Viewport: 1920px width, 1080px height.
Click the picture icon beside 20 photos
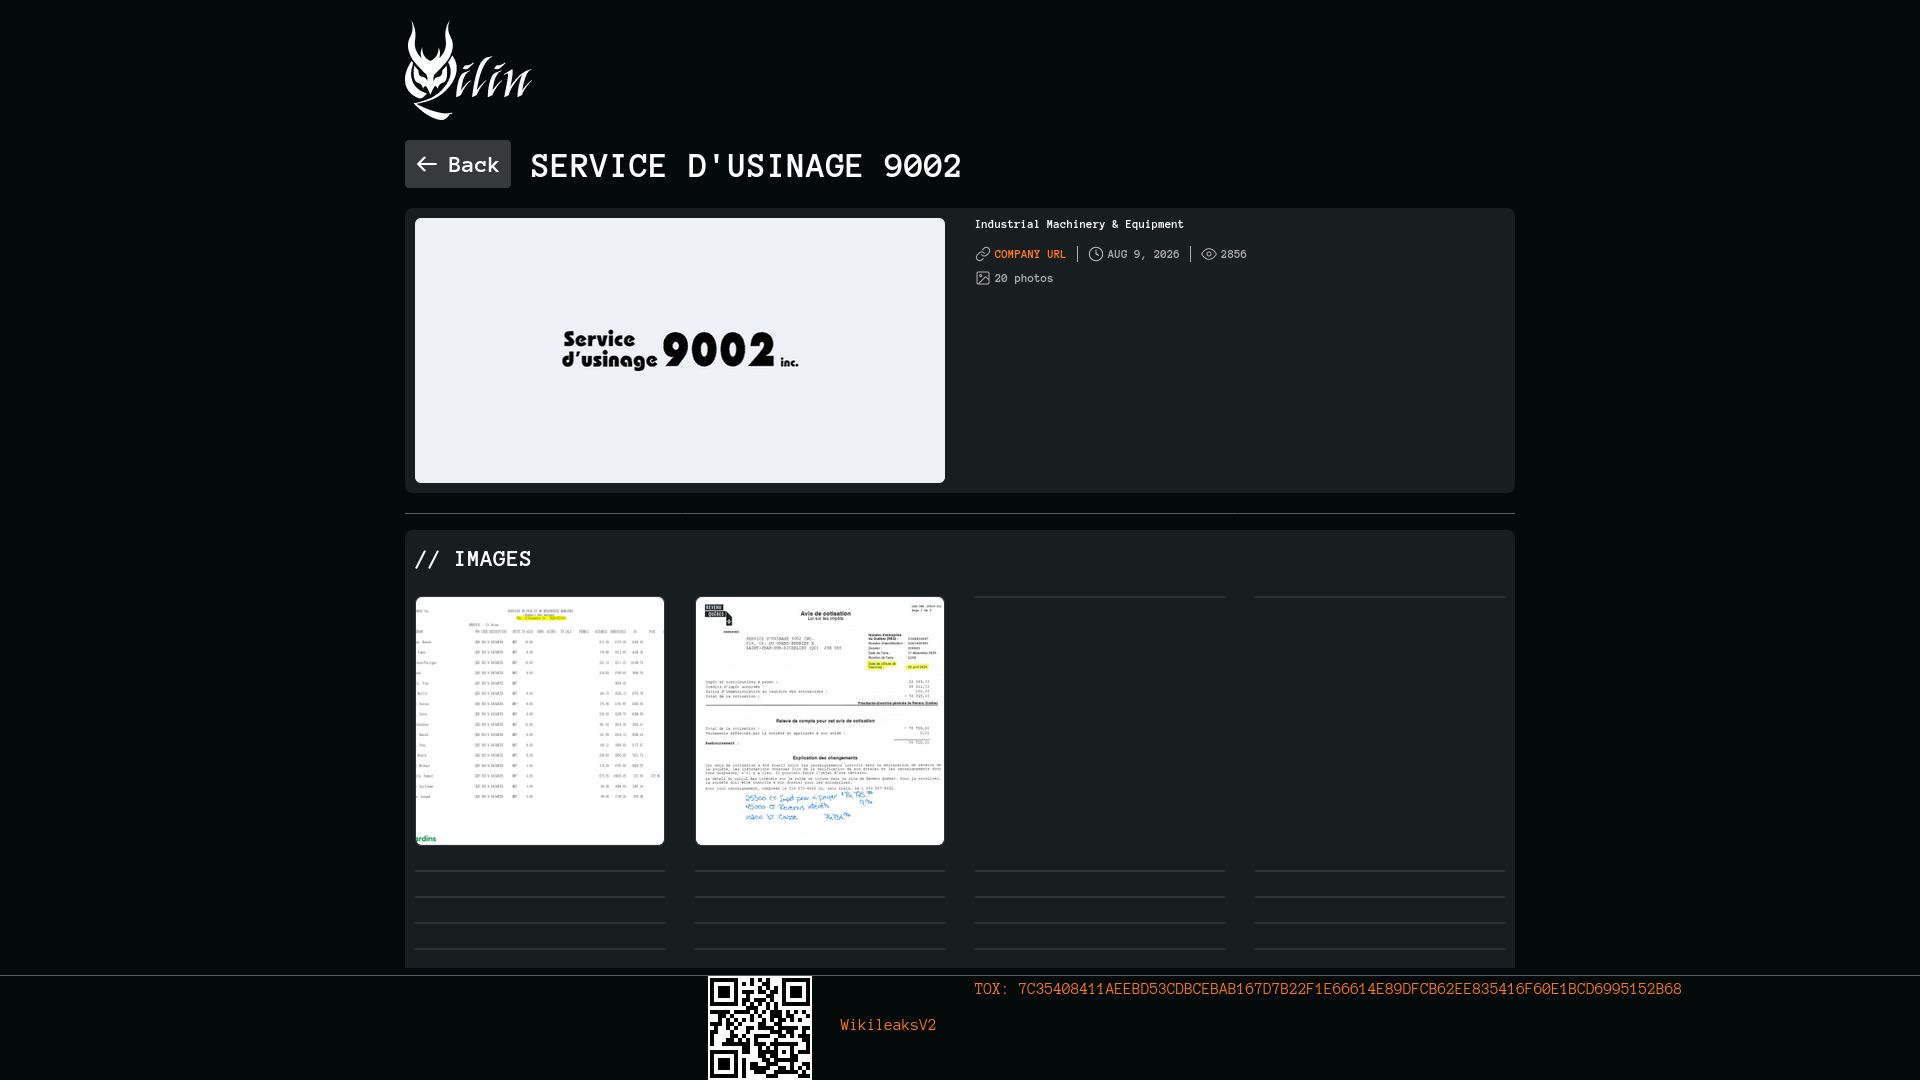pos(983,278)
